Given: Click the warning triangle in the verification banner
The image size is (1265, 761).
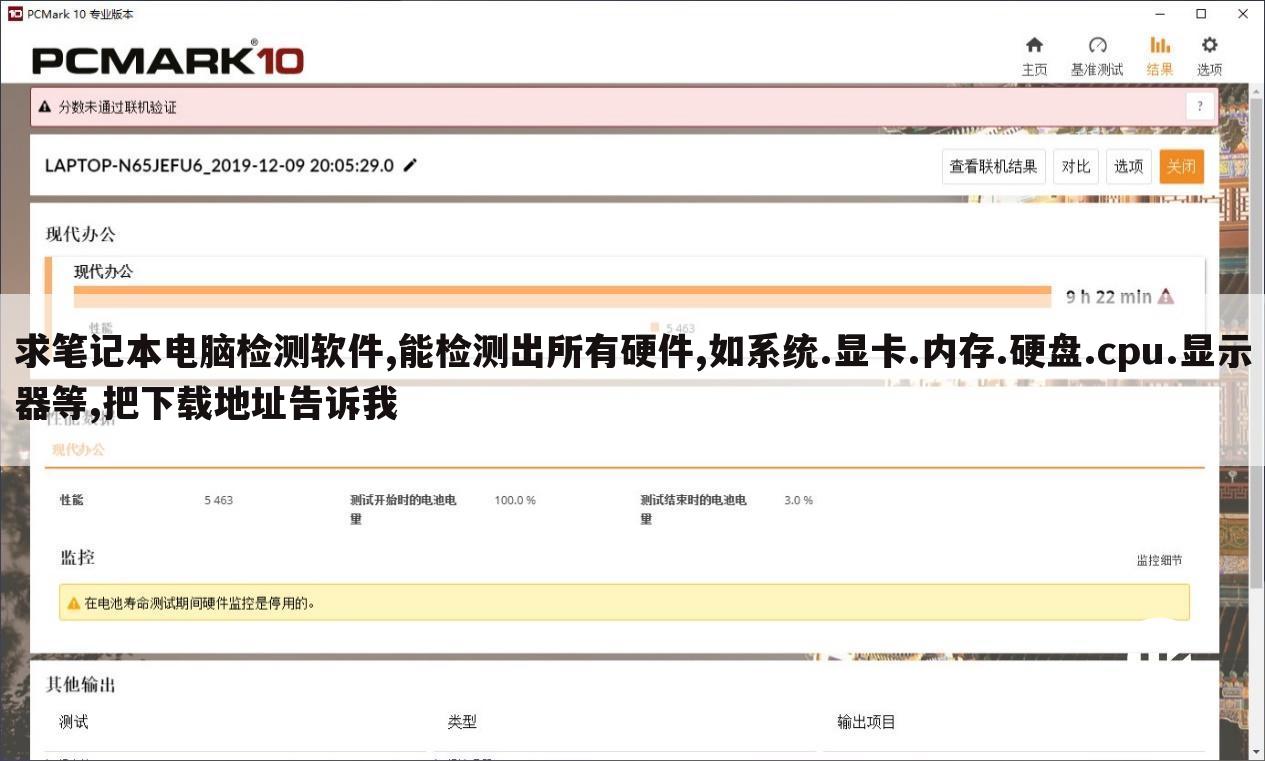Looking at the screenshot, I should pyautogui.click(x=44, y=106).
